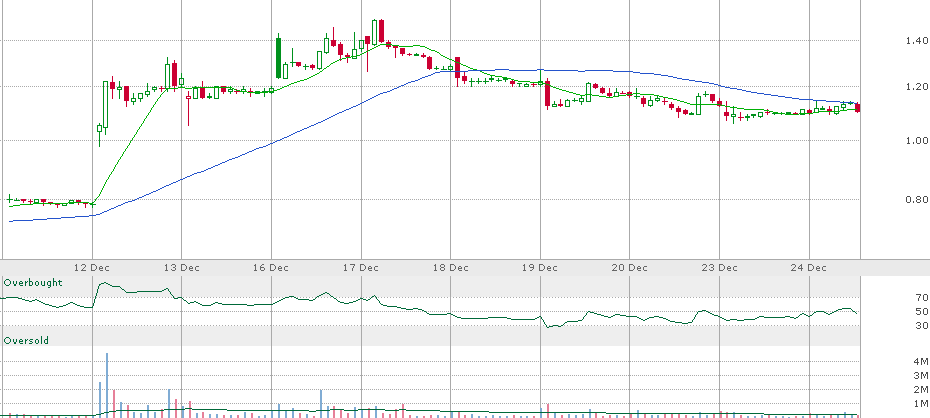
Task: Click the large red candlestick at 19 Dec open
Action: pyautogui.click(x=547, y=94)
